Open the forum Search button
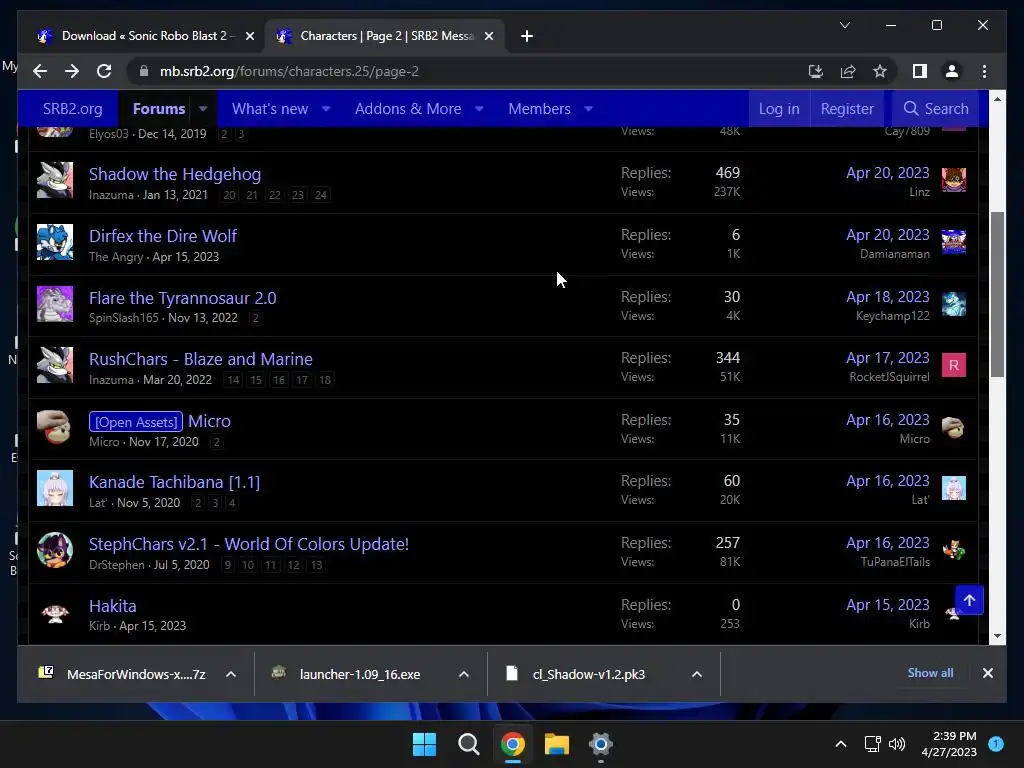Screen dimensions: 1024x768 pos(935,108)
